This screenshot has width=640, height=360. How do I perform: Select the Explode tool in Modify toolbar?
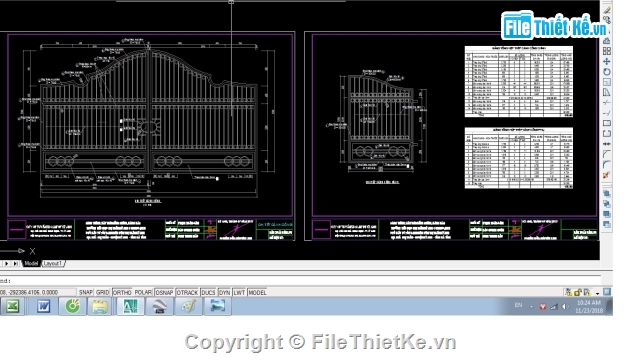click(607, 175)
